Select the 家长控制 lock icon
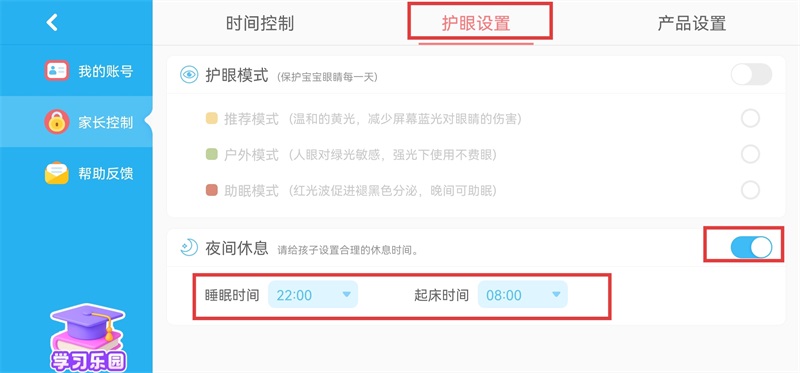This screenshot has width=800, height=373. [x=57, y=122]
